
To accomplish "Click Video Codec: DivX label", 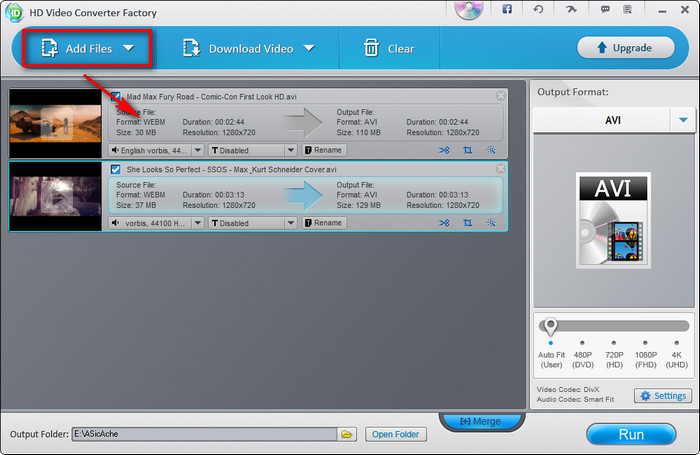I will point(568,389).
